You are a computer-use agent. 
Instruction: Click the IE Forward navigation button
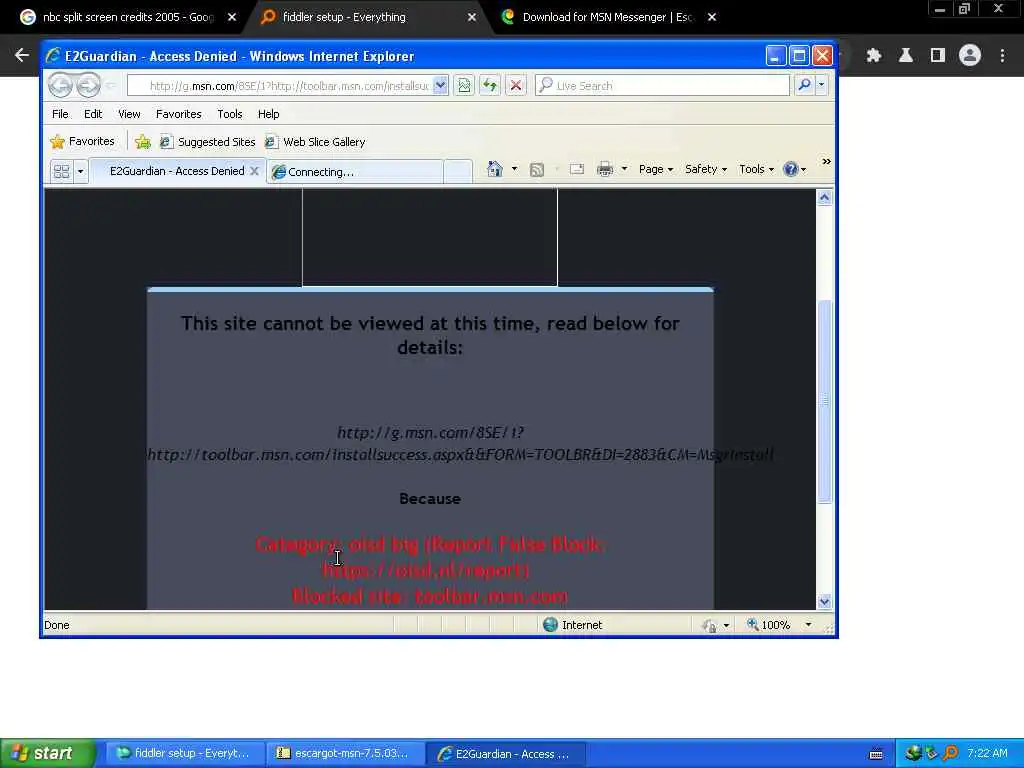tap(89, 85)
